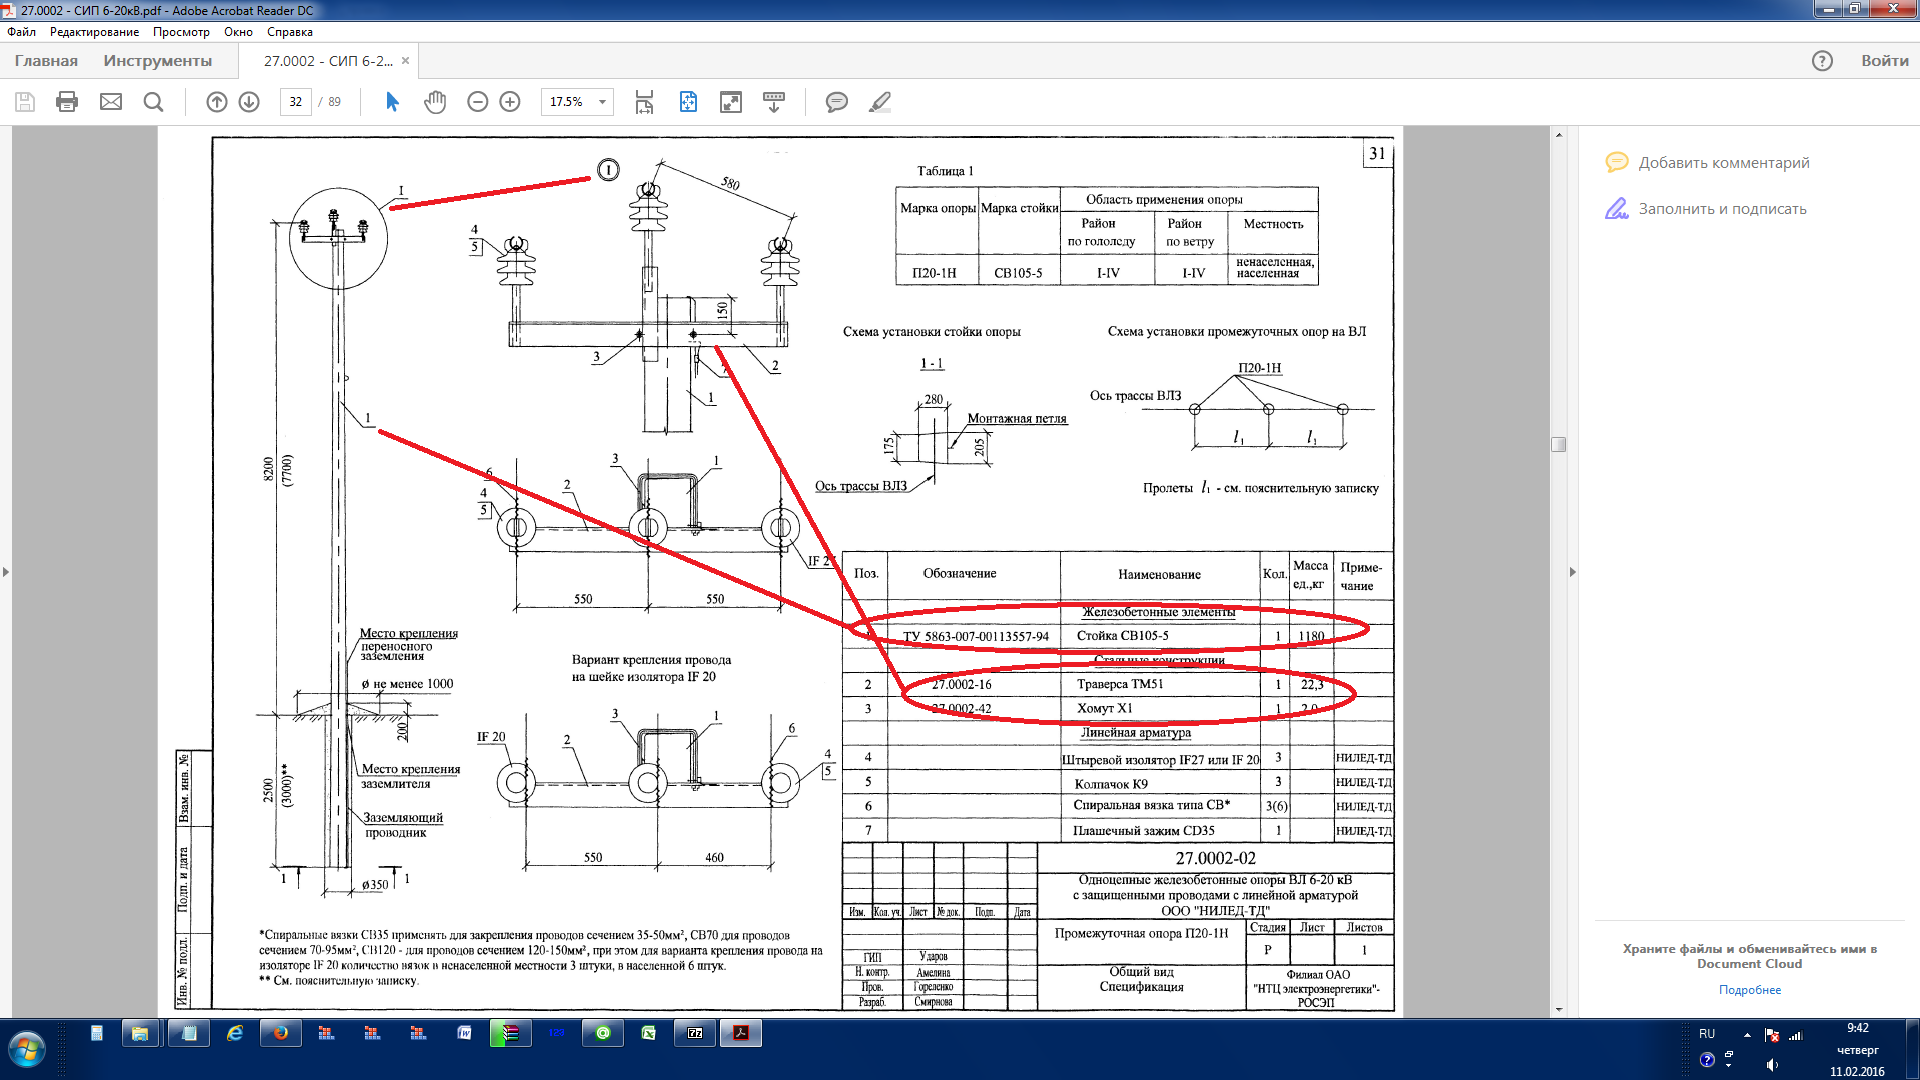This screenshot has height=1080, width=1920.
Task: Click the page number input field
Action: (296, 102)
